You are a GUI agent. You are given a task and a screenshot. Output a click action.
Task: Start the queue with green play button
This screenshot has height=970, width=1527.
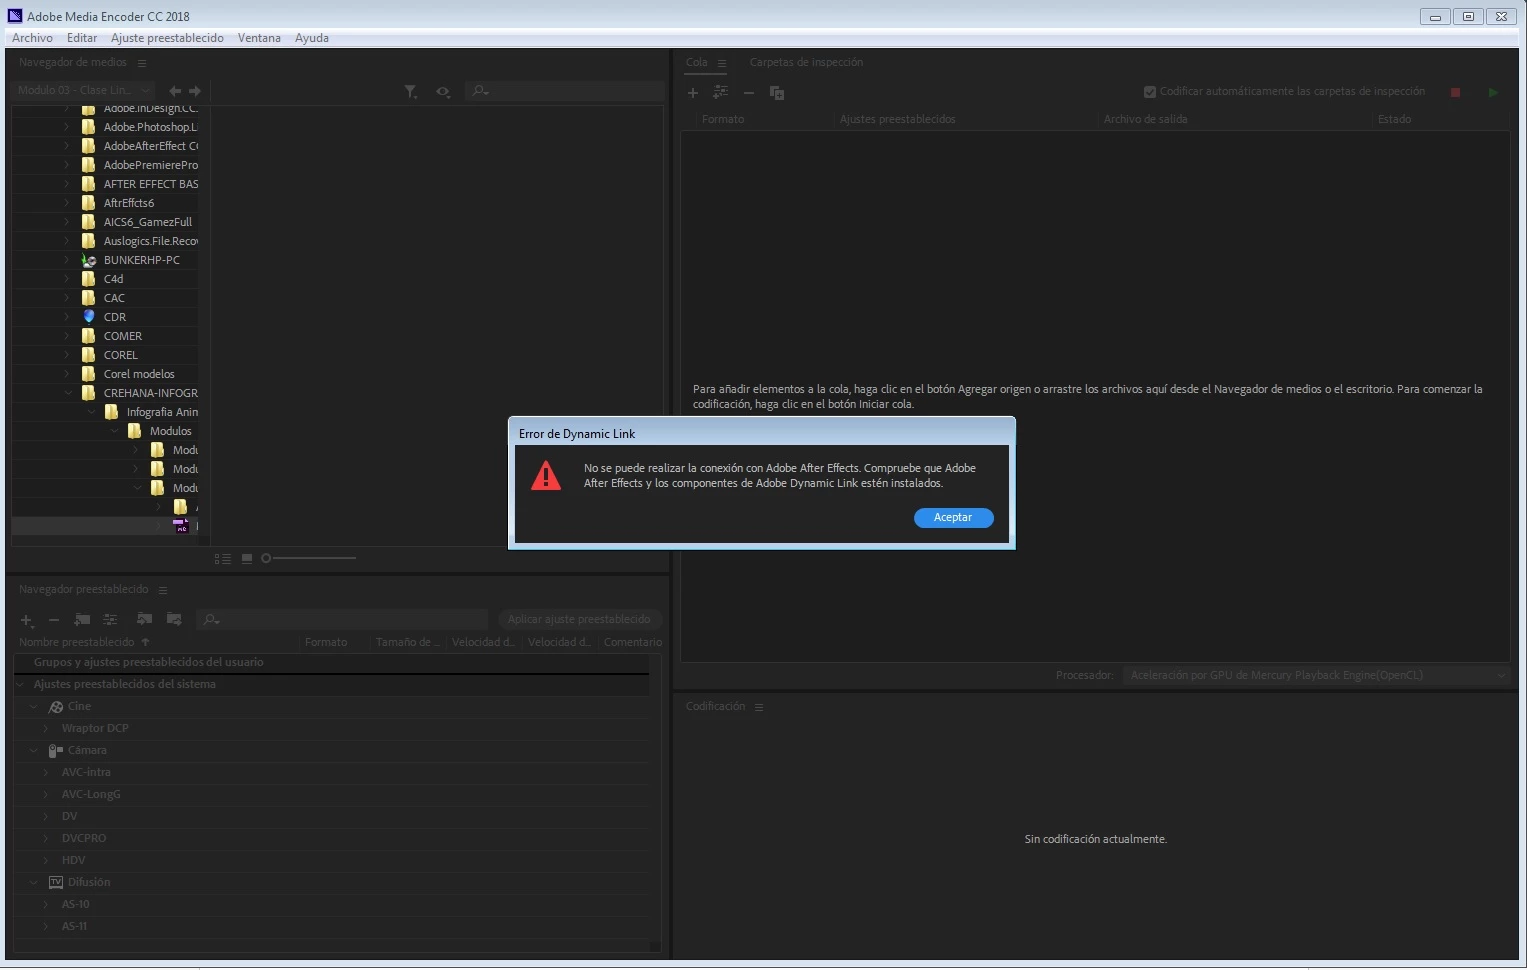pyautogui.click(x=1493, y=93)
